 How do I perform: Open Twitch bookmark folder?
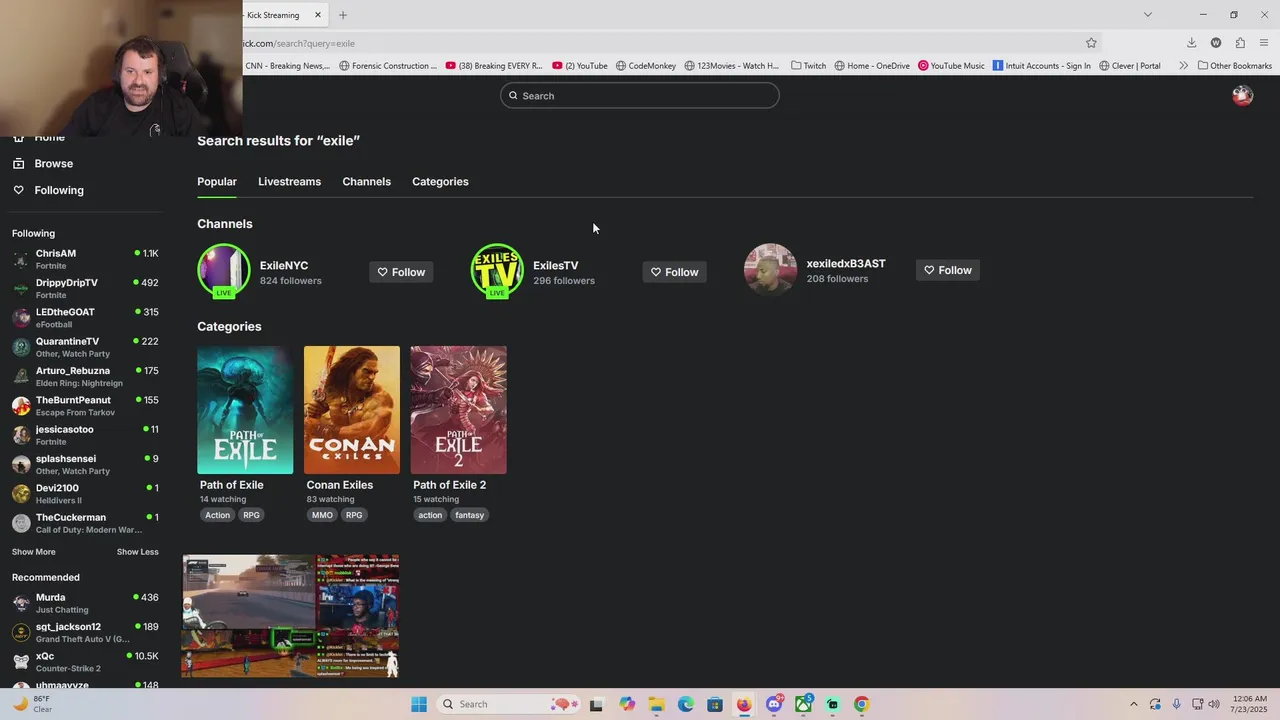pyautogui.click(x=808, y=66)
